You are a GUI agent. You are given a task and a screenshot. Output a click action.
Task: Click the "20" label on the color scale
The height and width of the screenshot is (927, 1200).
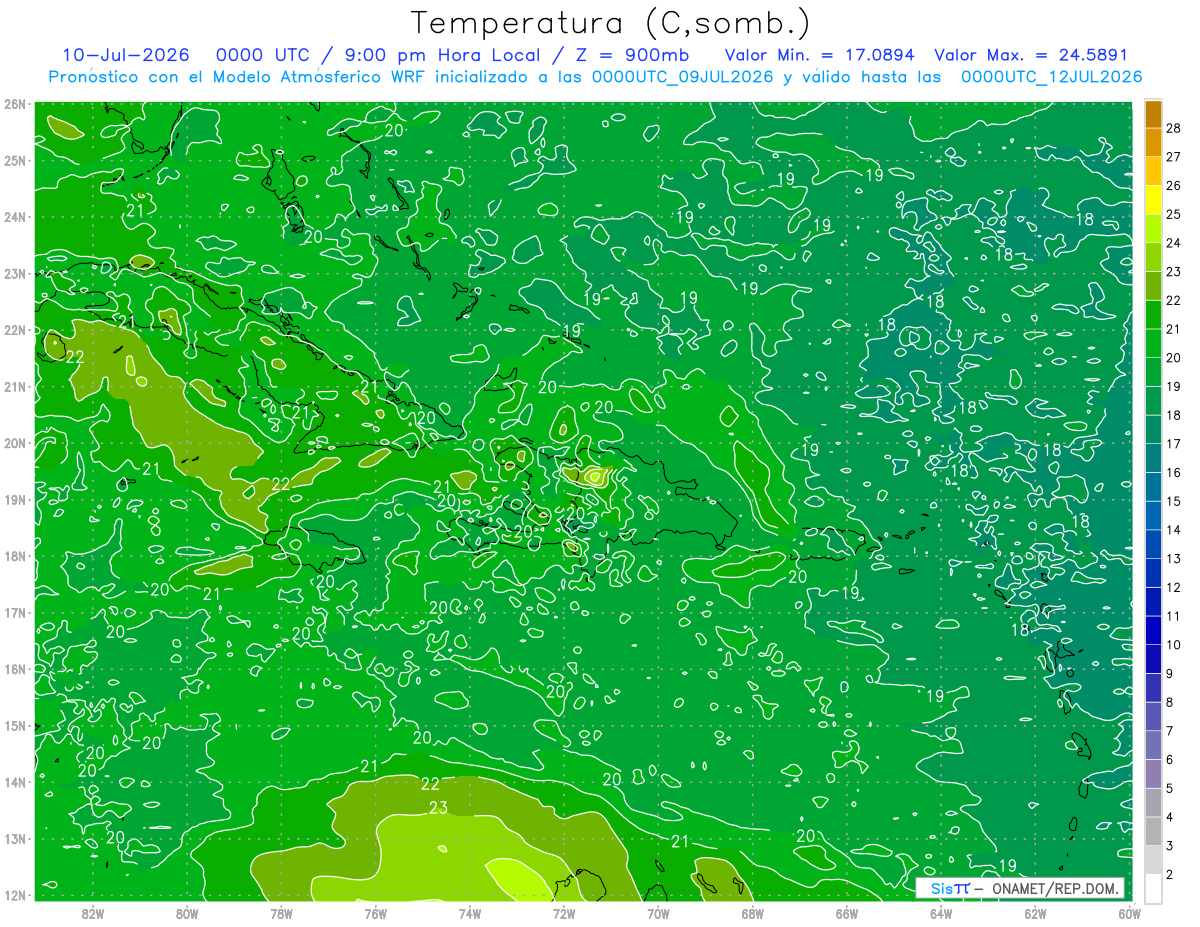point(1173,357)
